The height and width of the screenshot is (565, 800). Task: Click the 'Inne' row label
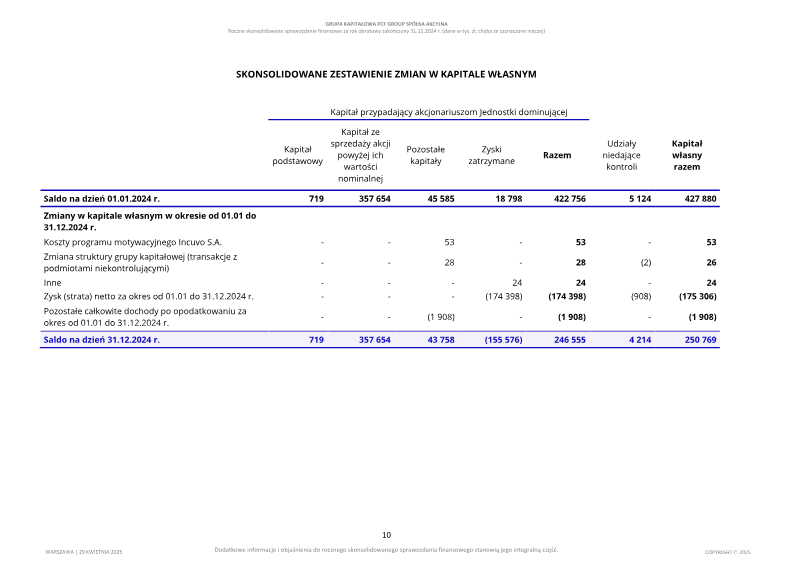pyautogui.click(x=52, y=283)
